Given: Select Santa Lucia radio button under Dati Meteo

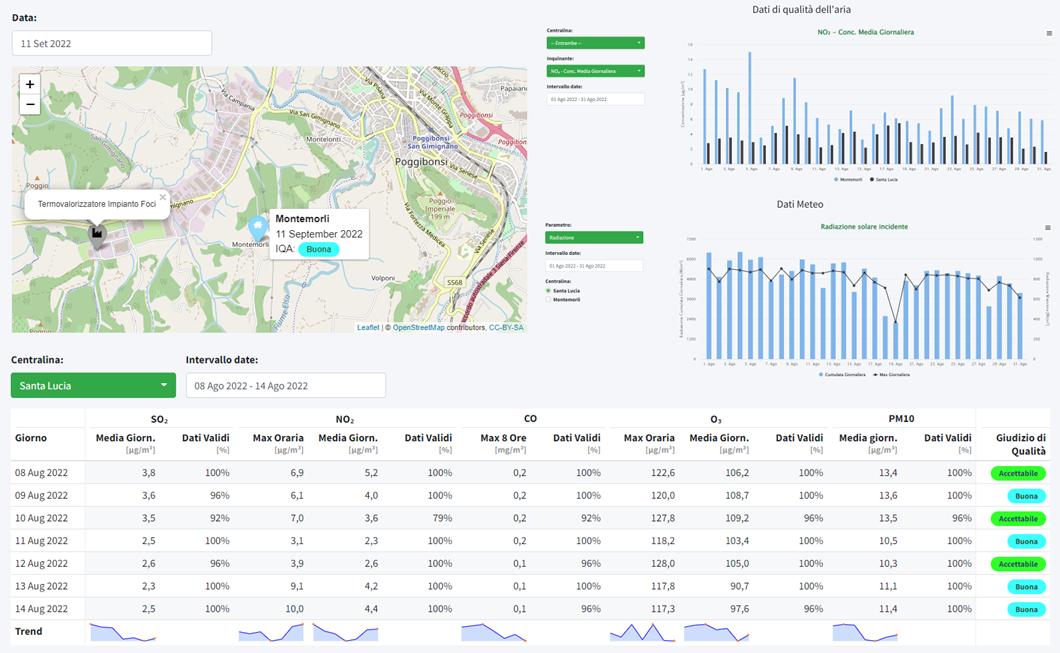Looking at the screenshot, I should click(x=548, y=291).
